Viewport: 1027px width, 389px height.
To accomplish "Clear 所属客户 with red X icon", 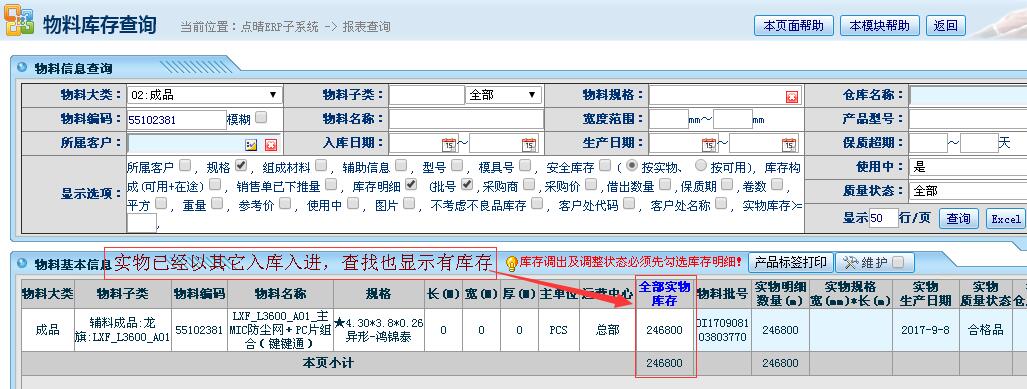I will pos(271,145).
